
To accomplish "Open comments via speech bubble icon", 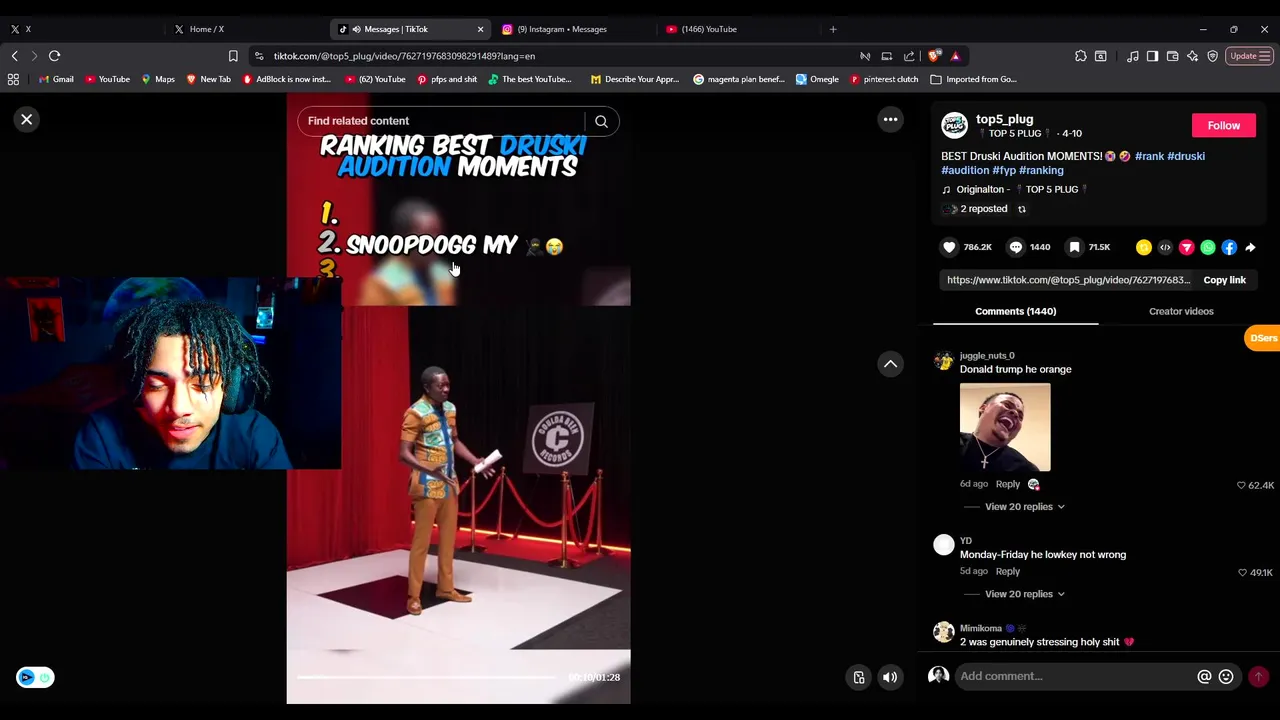I will (x=1015, y=247).
